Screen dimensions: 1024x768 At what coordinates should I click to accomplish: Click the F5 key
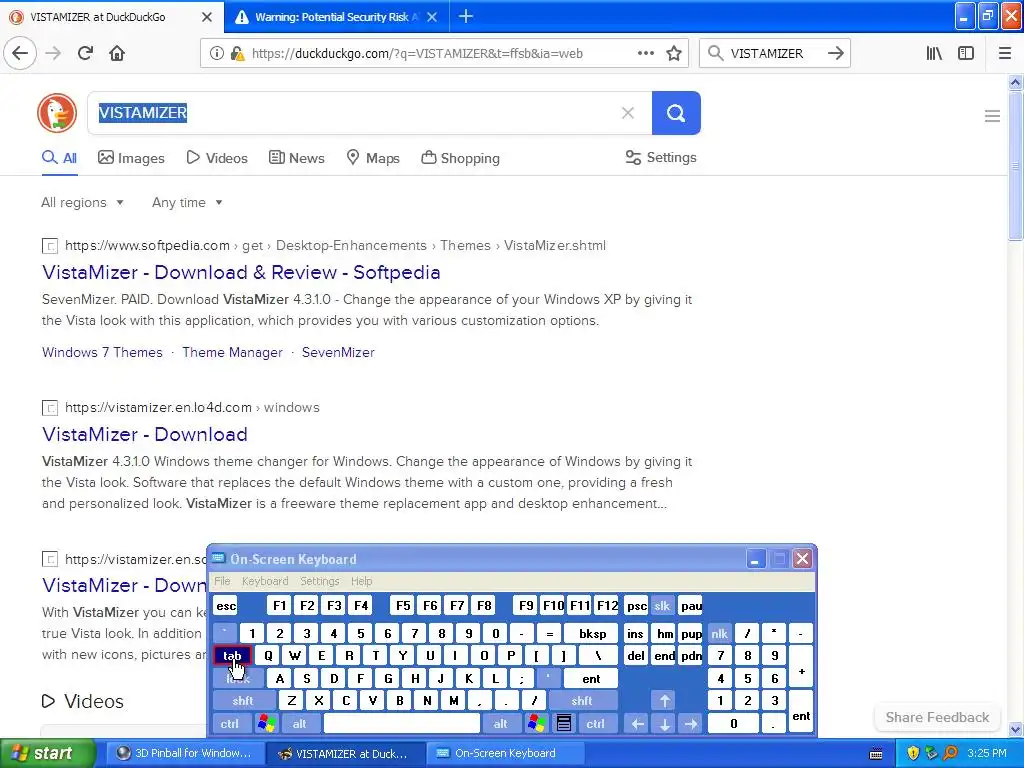[403, 605]
